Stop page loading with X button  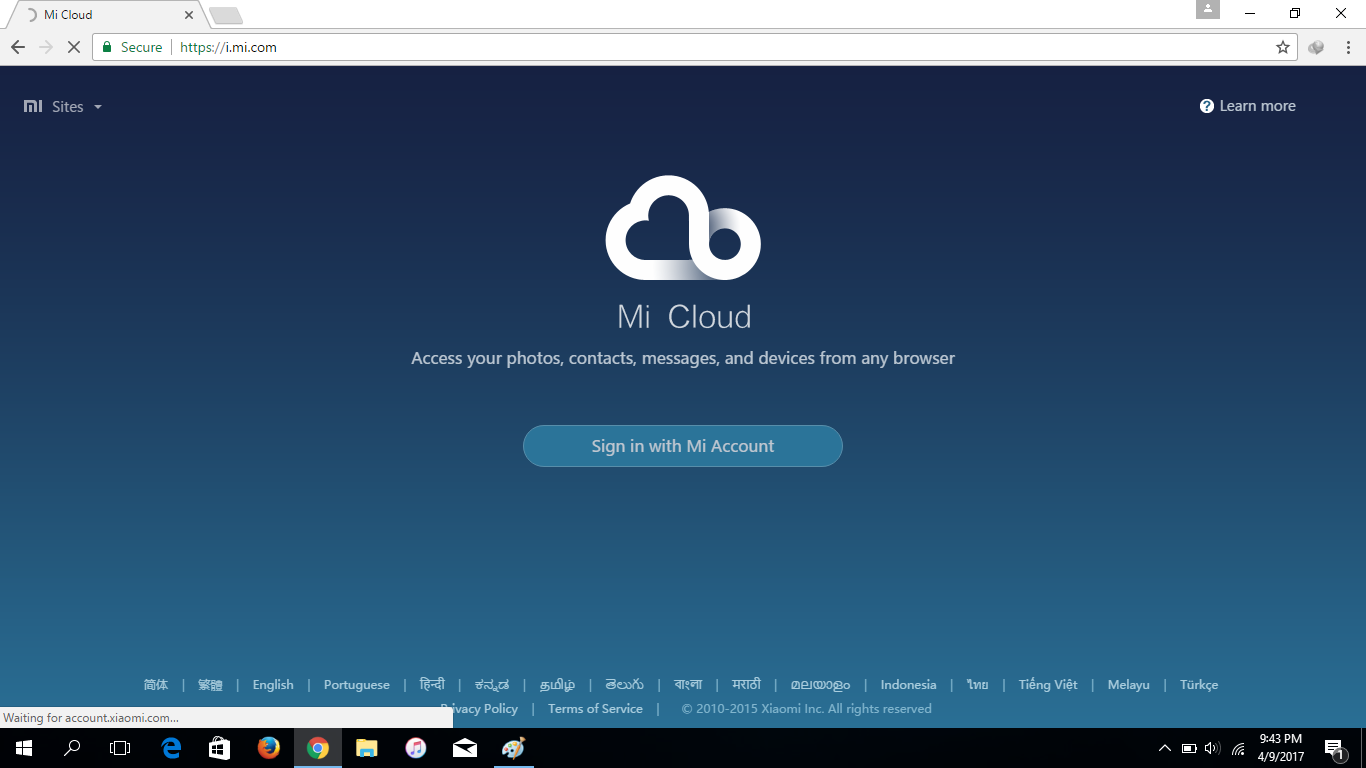point(74,47)
